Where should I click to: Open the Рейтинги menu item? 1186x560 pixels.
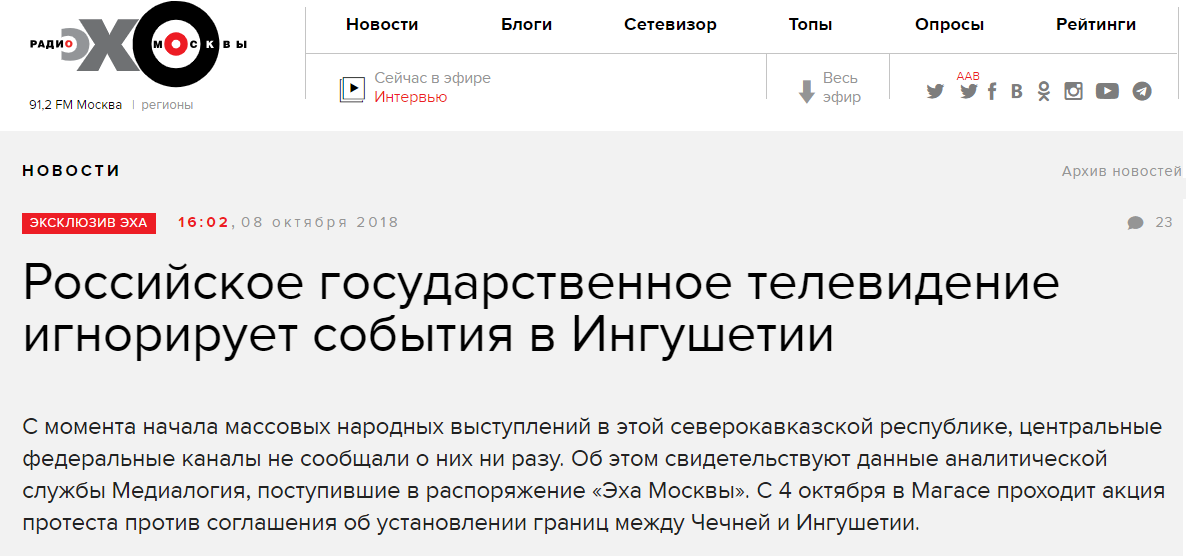click(x=1096, y=25)
